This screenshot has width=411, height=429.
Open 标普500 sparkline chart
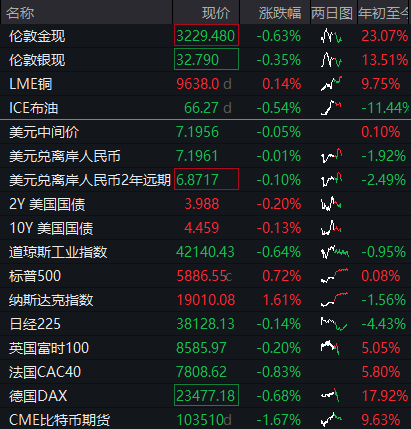tap(335, 276)
